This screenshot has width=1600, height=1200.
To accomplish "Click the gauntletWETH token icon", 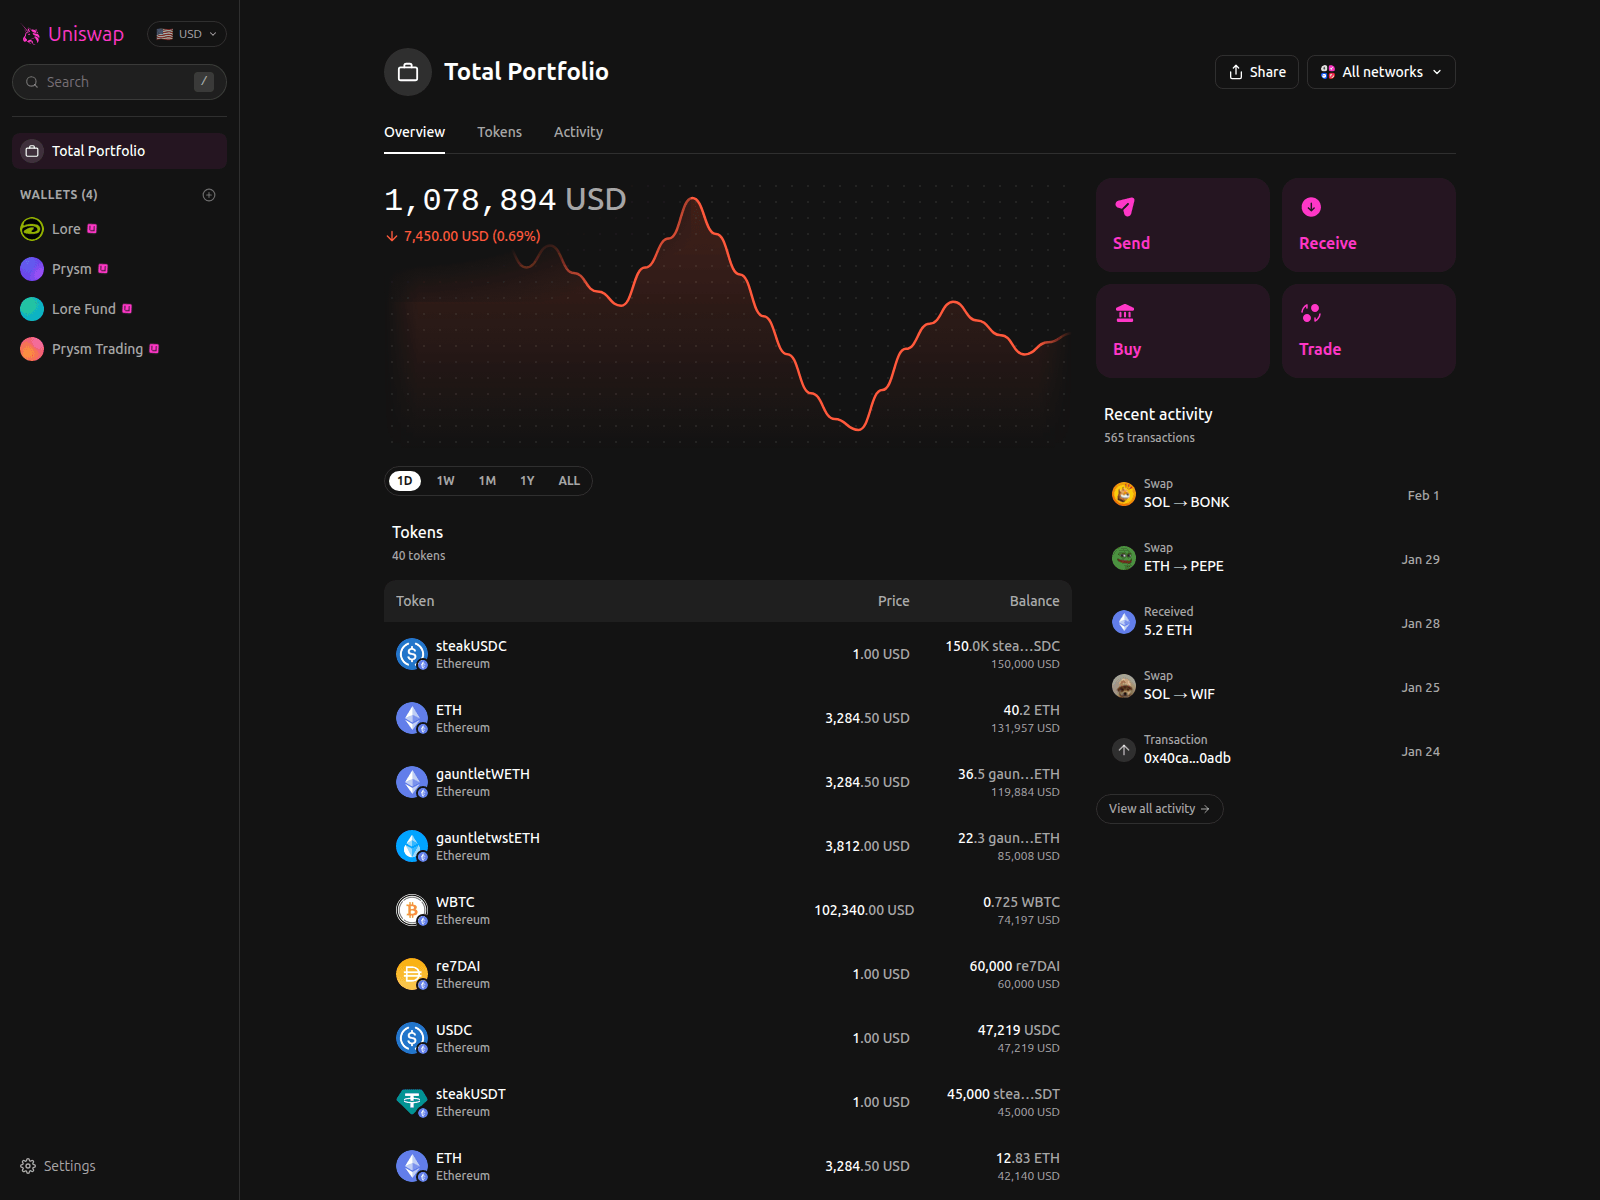I will point(412,782).
